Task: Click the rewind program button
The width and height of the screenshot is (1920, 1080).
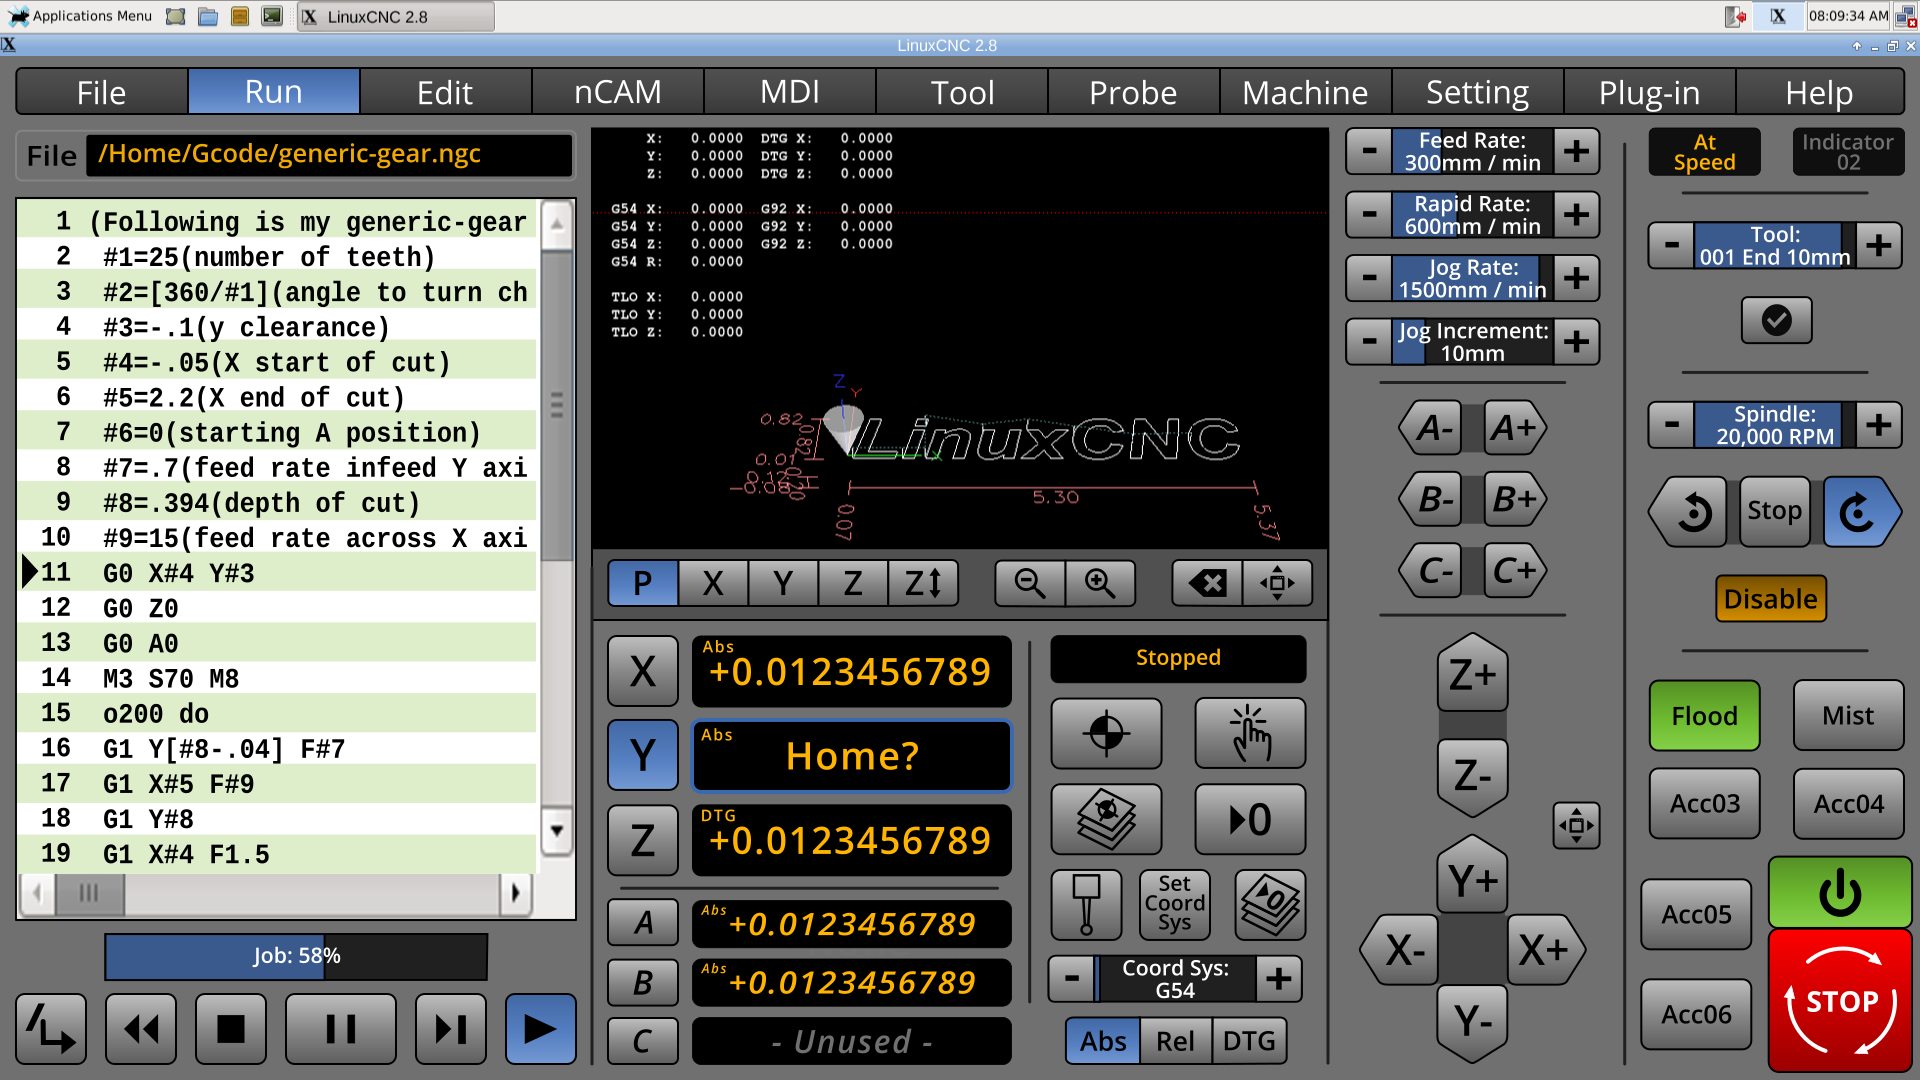Action: 141,1029
